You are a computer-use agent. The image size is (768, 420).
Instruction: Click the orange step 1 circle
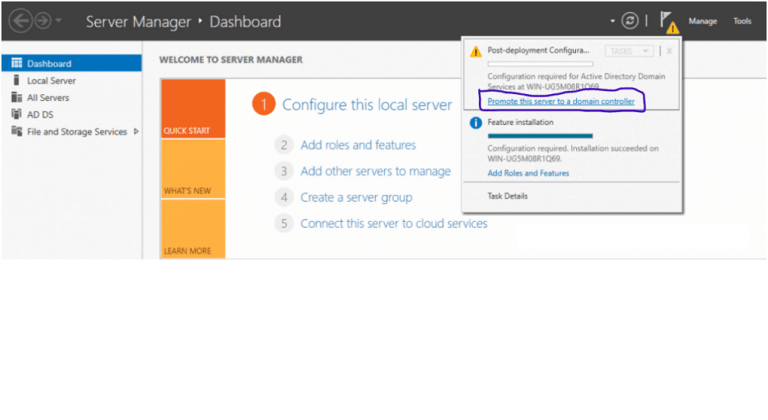click(264, 104)
